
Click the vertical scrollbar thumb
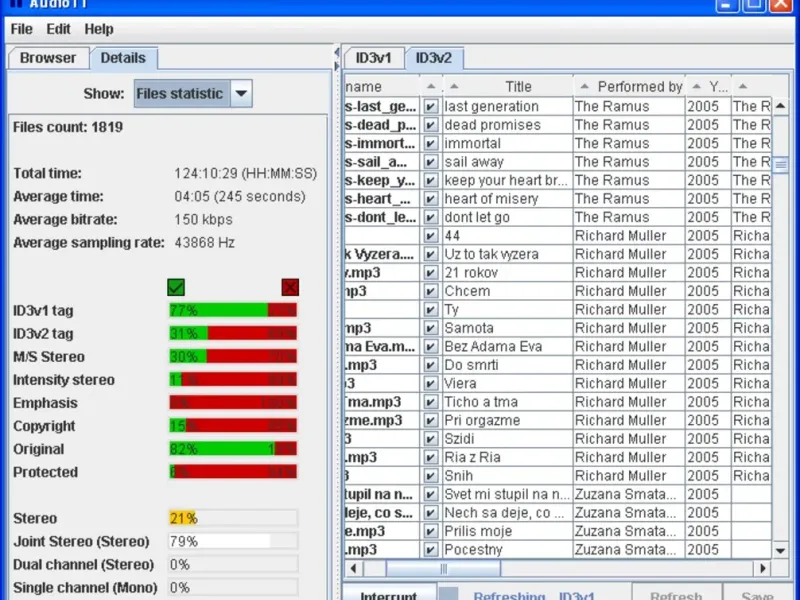point(781,165)
